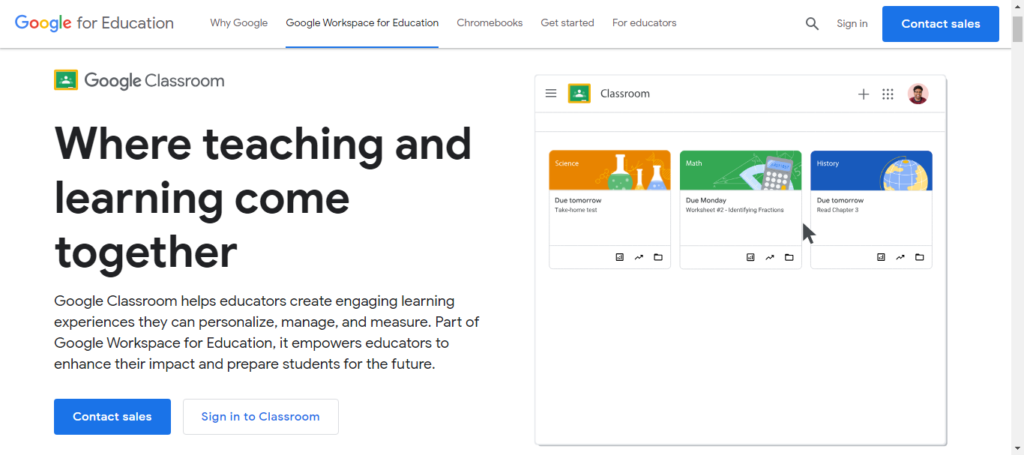
Task: Click the Sign in link
Action: tap(852, 24)
